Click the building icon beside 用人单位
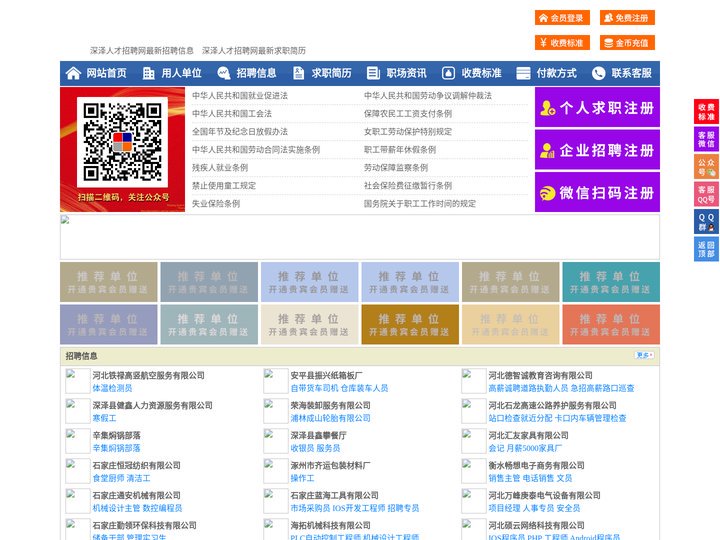The image size is (720, 540). pyautogui.click(x=148, y=73)
